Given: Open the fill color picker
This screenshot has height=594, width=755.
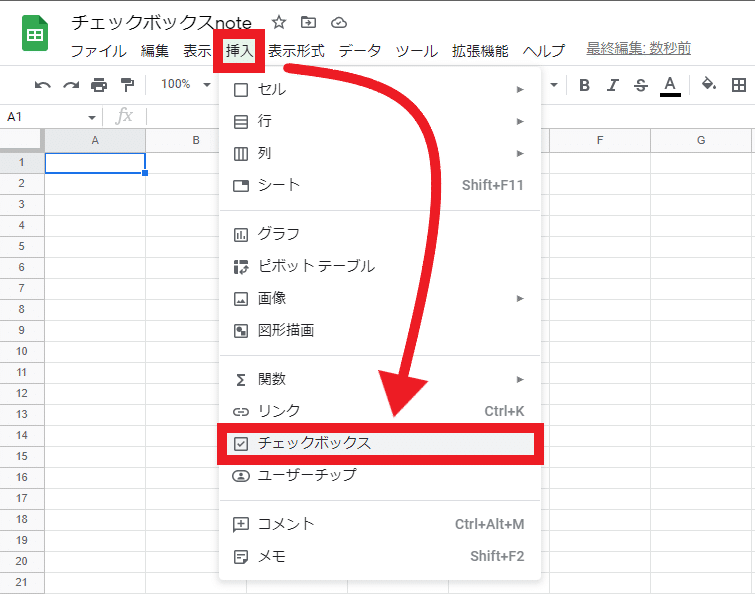Looking at the screenshot, I should (709, 84).
